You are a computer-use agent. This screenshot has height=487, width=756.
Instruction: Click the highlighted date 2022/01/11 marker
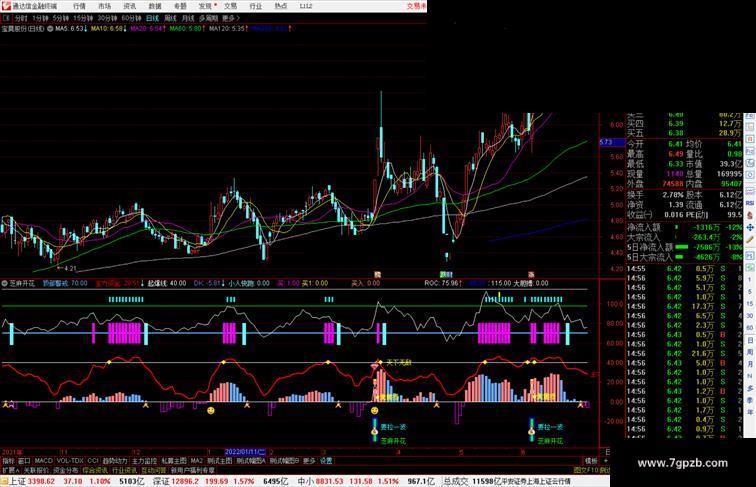[245, 452]
